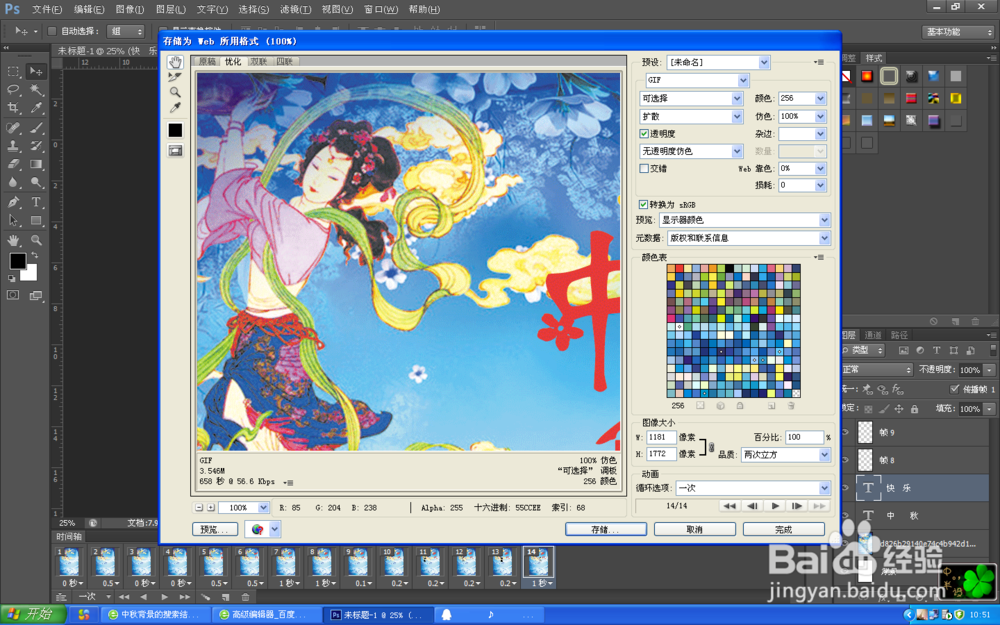Select the Eraser tool
The image size is (1000, 625).
[13, 165]
